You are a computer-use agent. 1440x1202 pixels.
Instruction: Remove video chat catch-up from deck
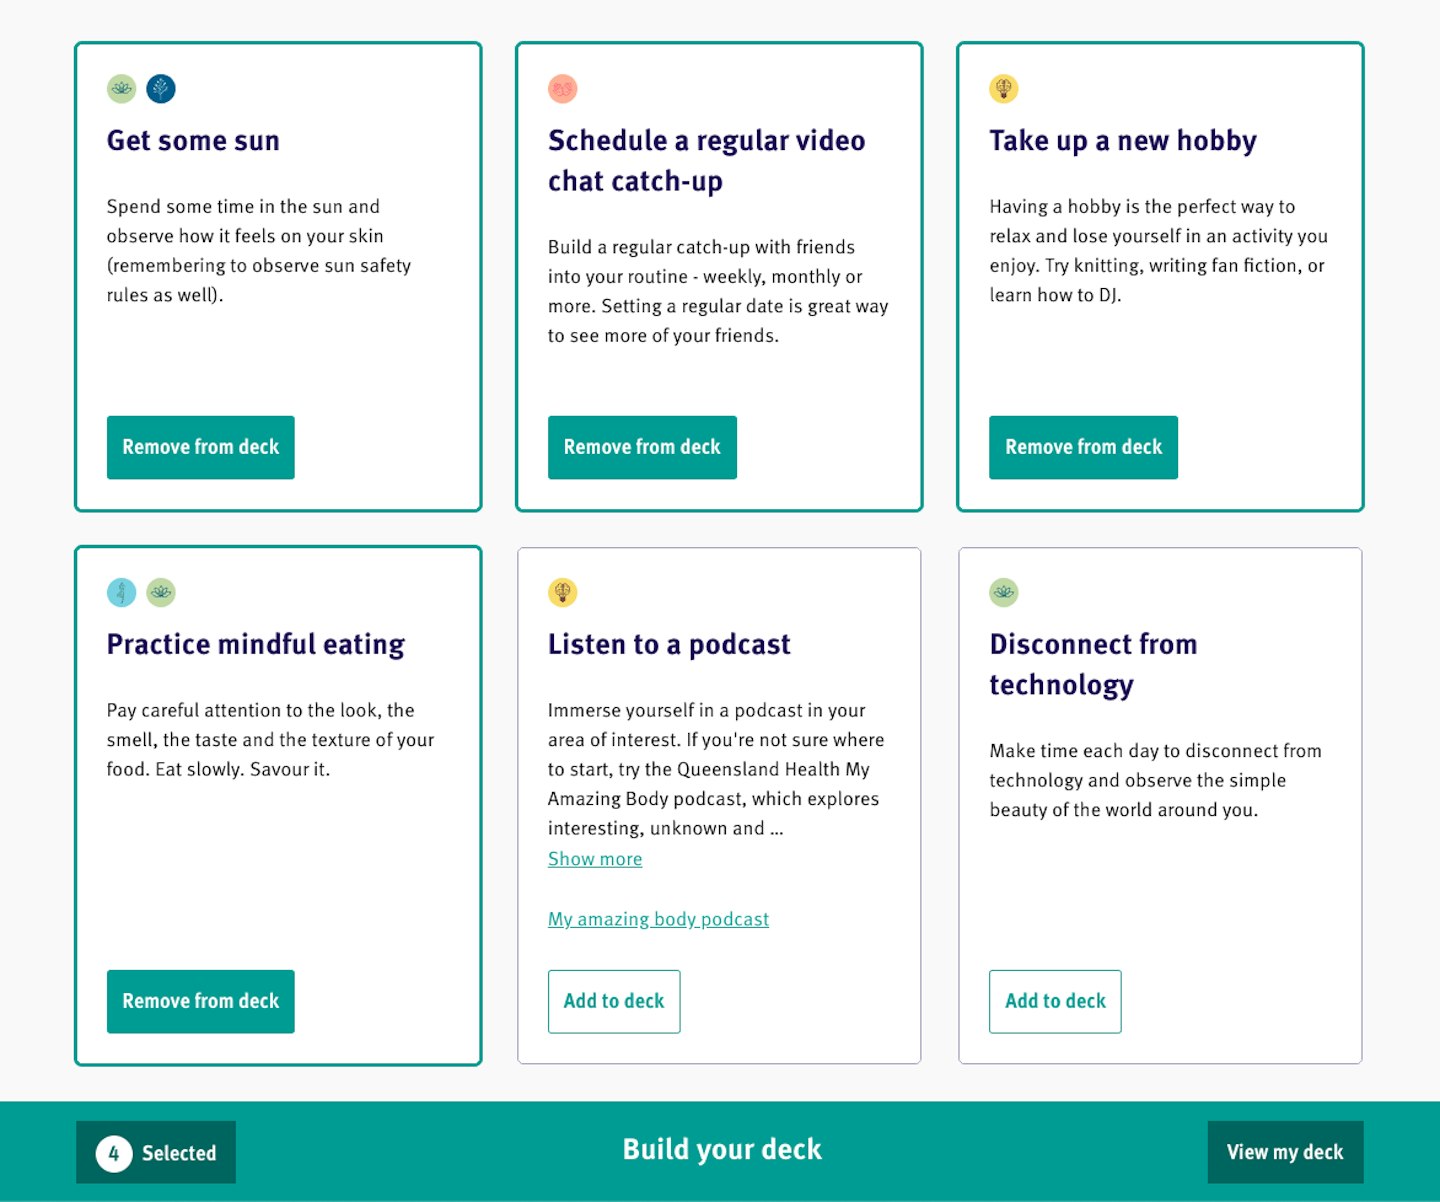pos(642,447)
